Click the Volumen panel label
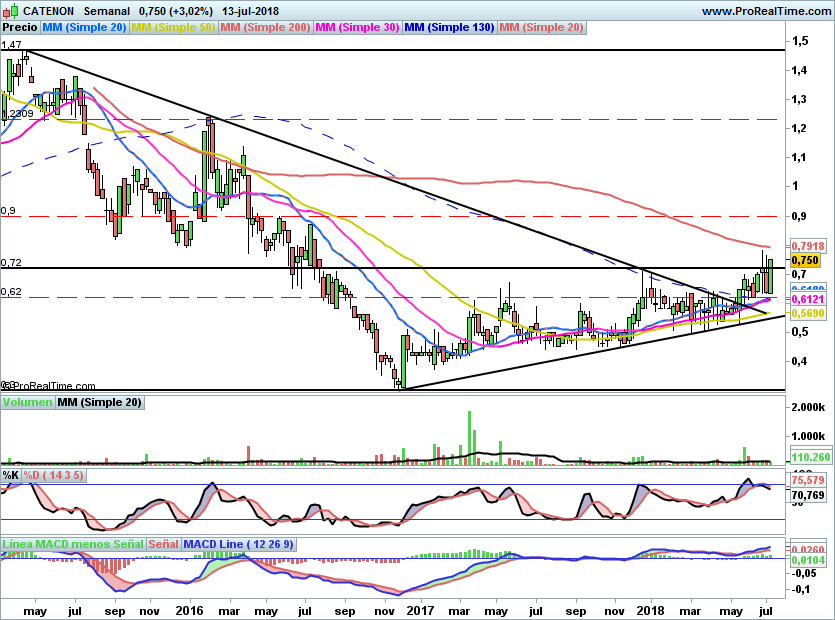 (x=27, y=403)
